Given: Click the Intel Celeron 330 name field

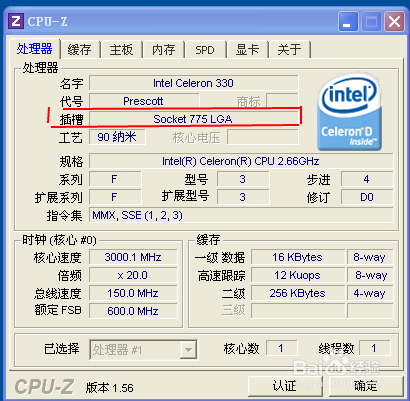Looking at the screenshot, I should pyautogui.click(x=194, y=83).
